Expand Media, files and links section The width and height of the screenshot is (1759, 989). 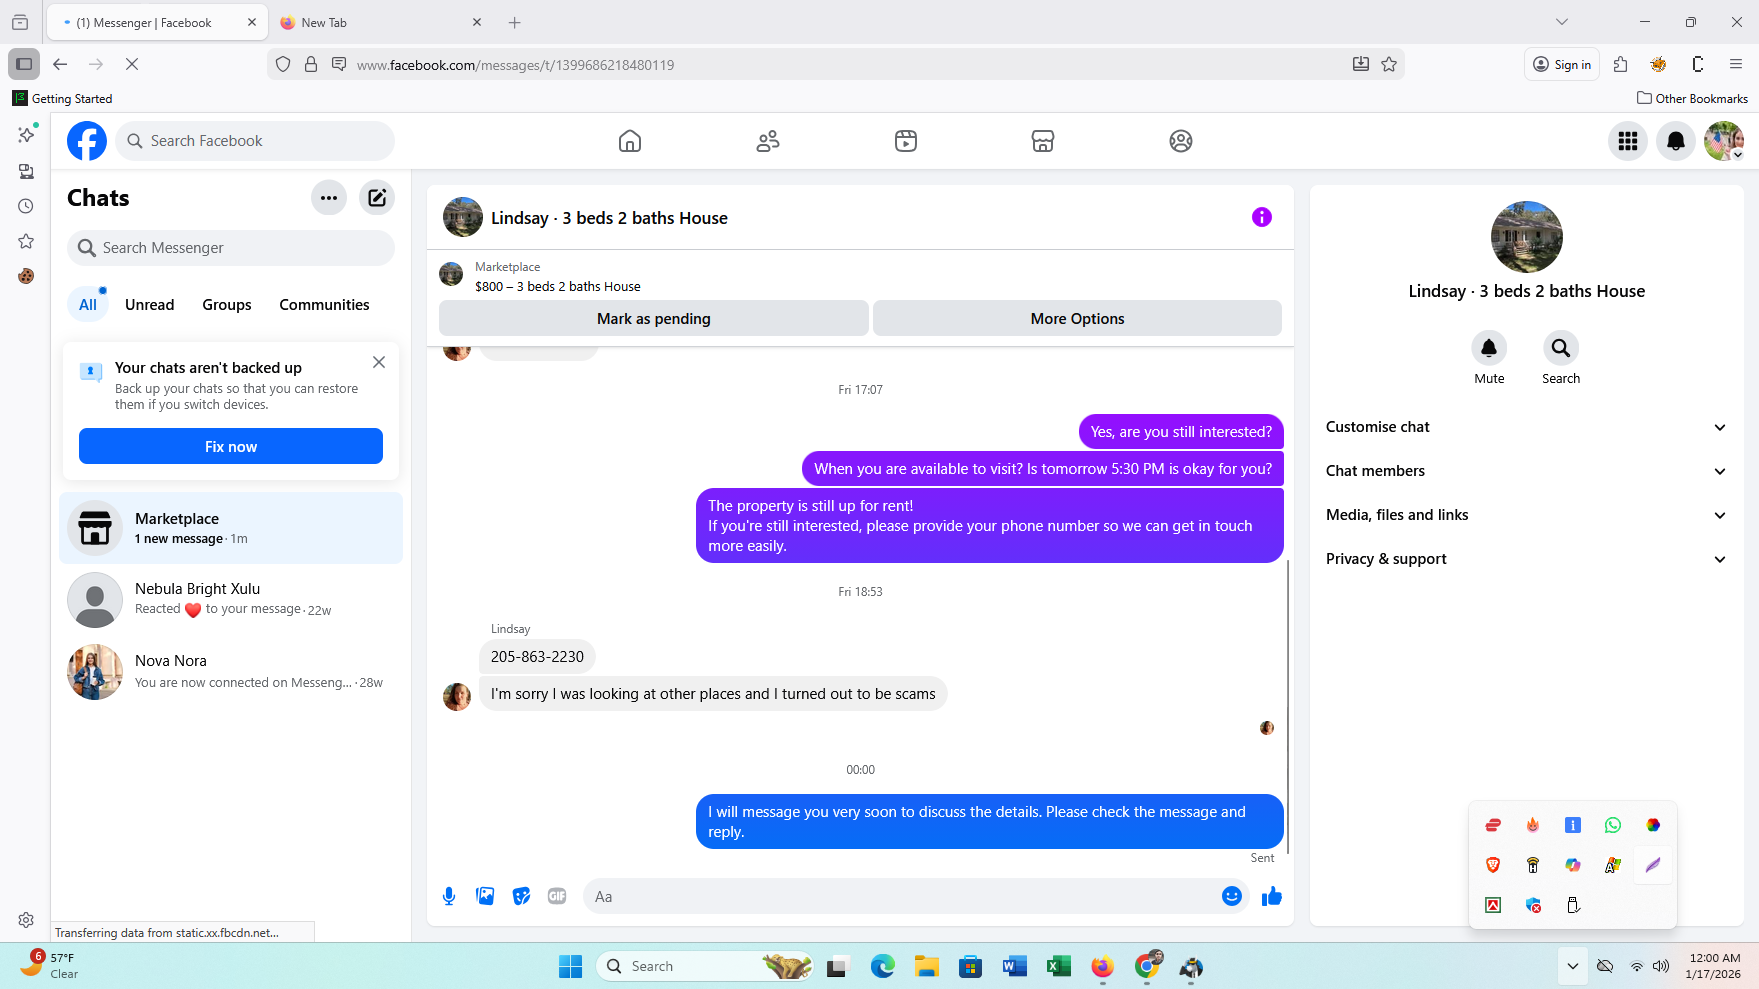tap(1526, 515)
